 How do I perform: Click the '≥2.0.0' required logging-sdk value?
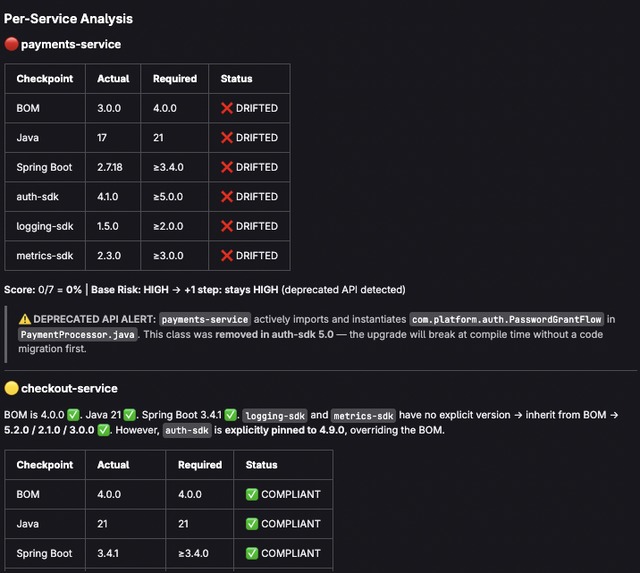pos(168,226)
